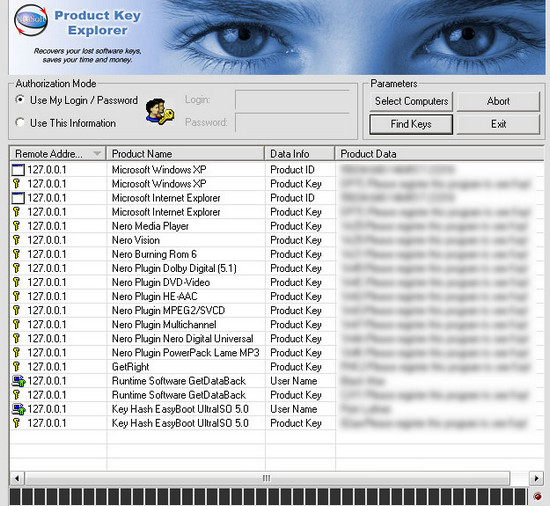Click key icon of GetRight row

16,366
